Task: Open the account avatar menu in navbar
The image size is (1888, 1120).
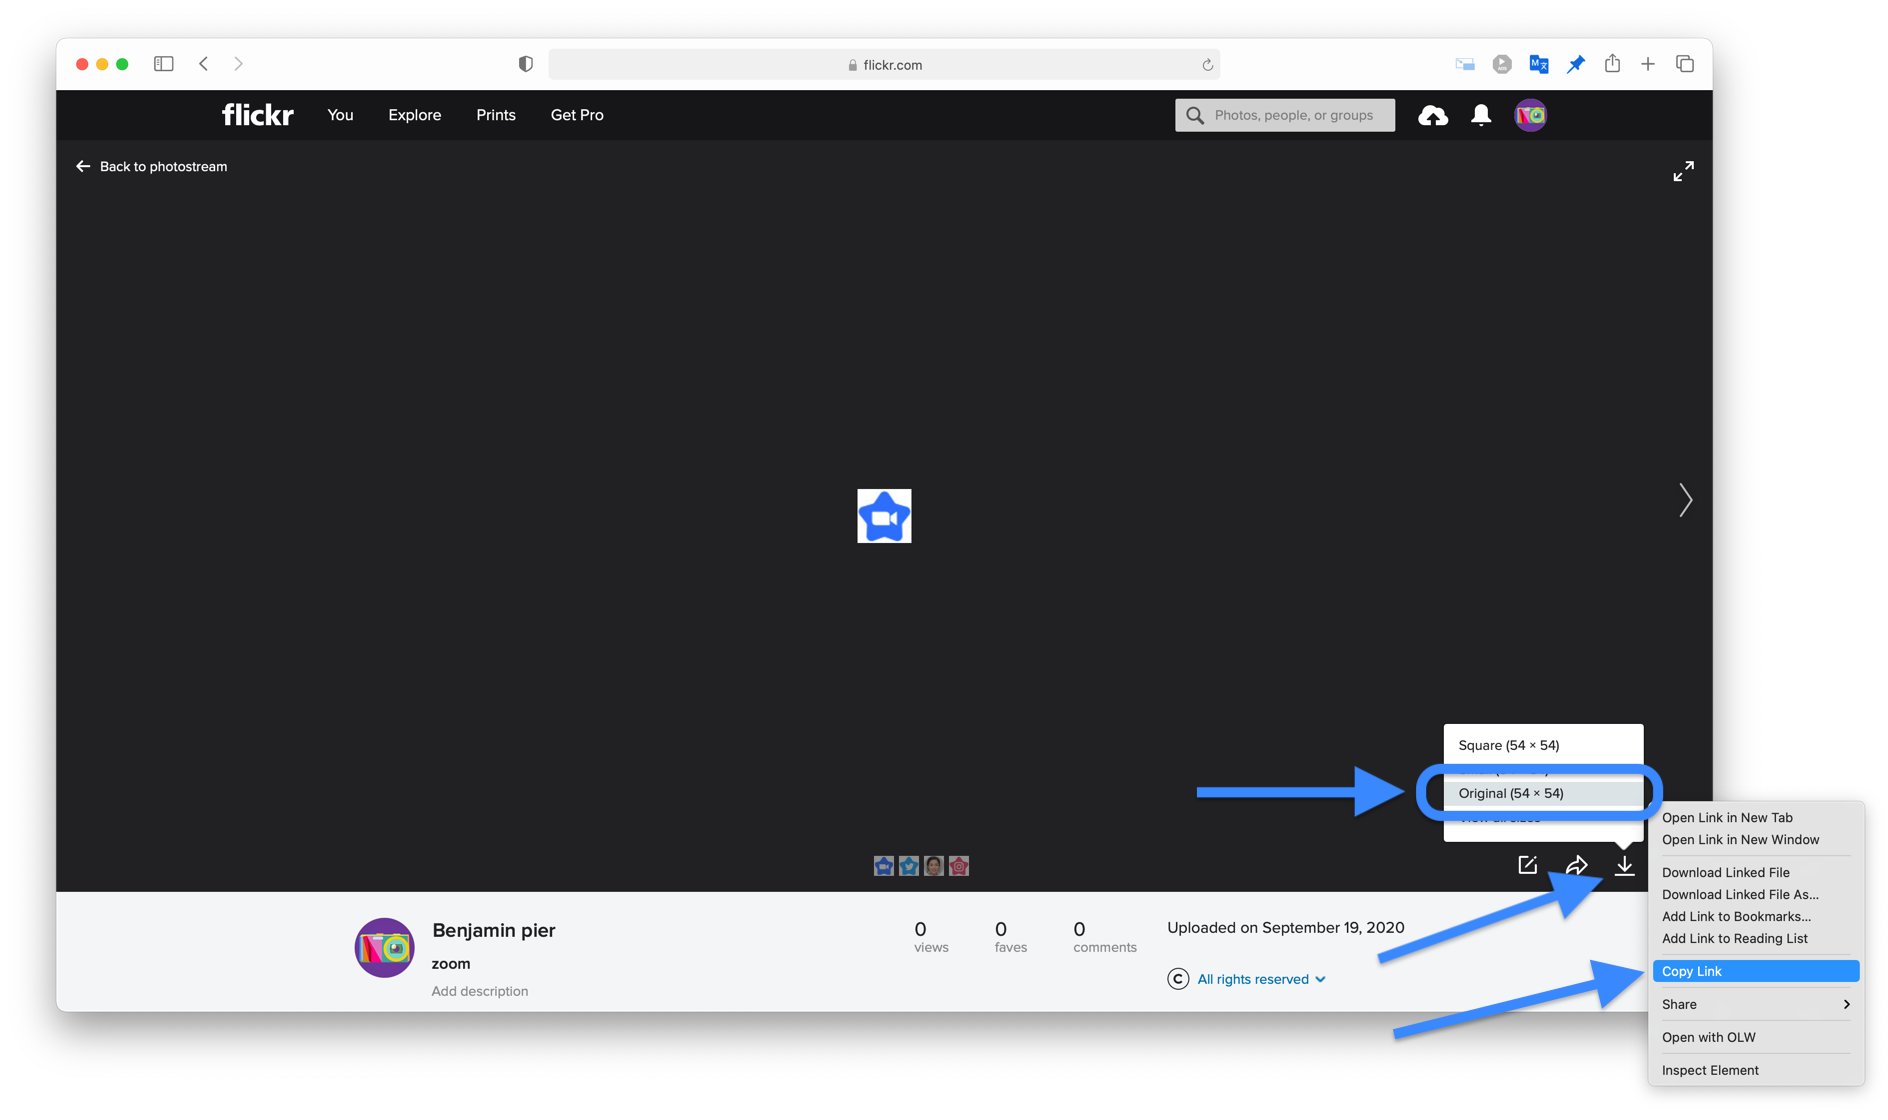Action: [1530, 115]
